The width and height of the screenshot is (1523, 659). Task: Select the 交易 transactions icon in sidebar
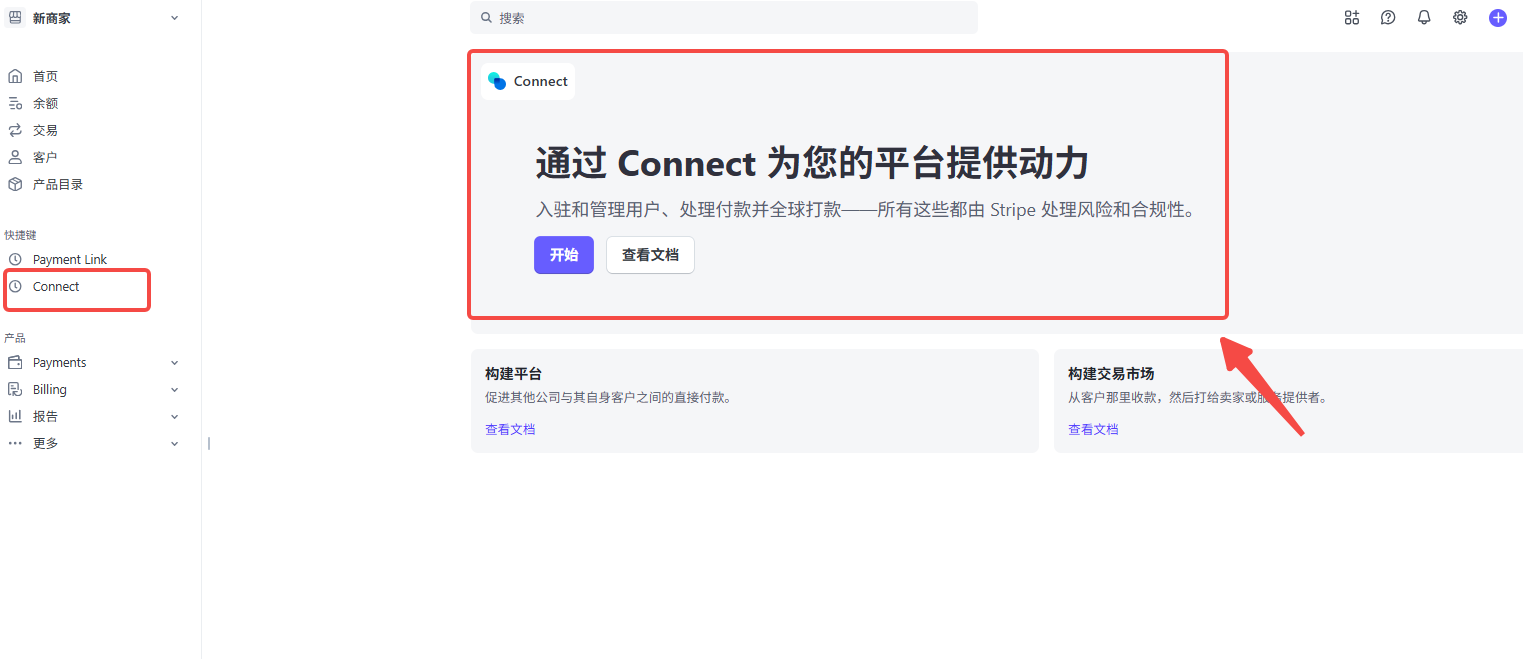tap(15, 129)
